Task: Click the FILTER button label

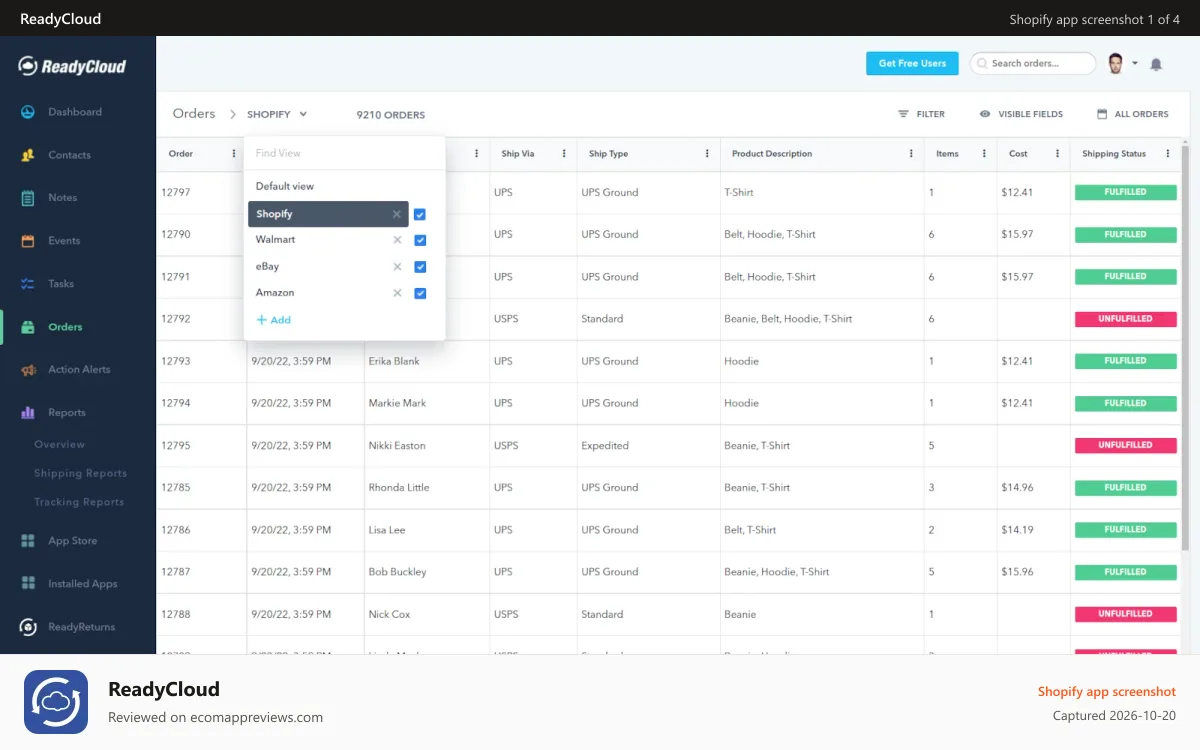Action: tap(931, 114)
